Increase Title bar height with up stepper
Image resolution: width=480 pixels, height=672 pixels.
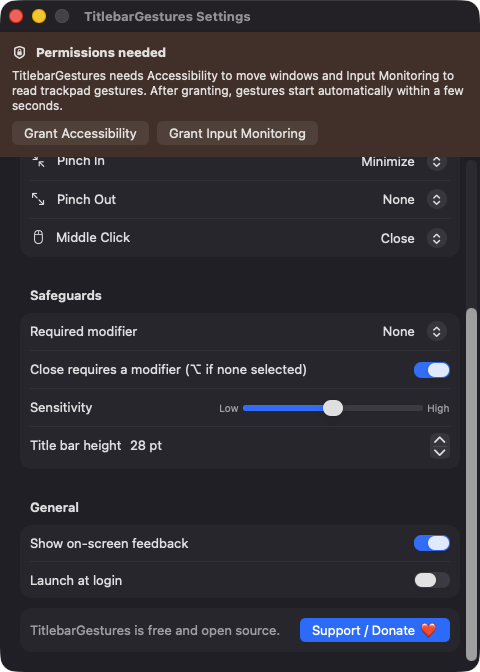[x=440, y=440]
